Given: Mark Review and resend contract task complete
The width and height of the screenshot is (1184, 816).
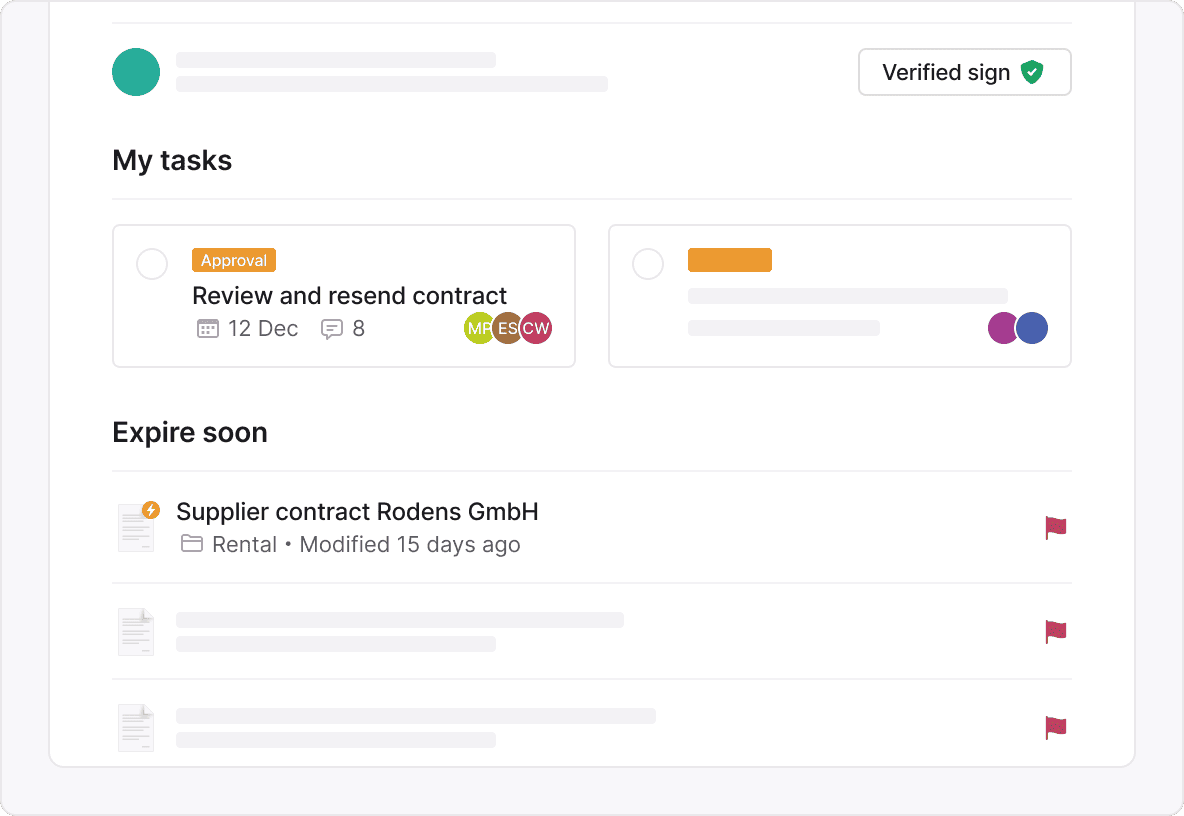Looking at the screenshot, I should click(x=152, y=264).
